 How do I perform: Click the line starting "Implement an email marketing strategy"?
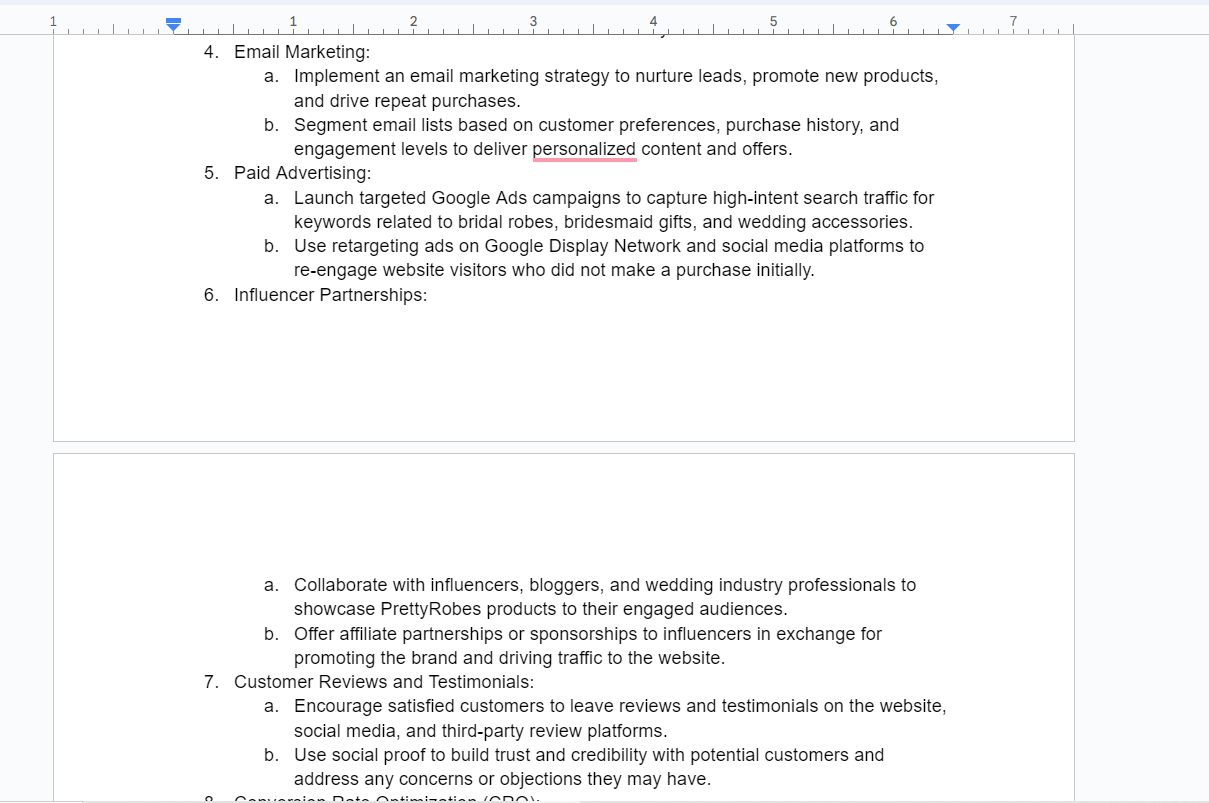coord(616,76)
